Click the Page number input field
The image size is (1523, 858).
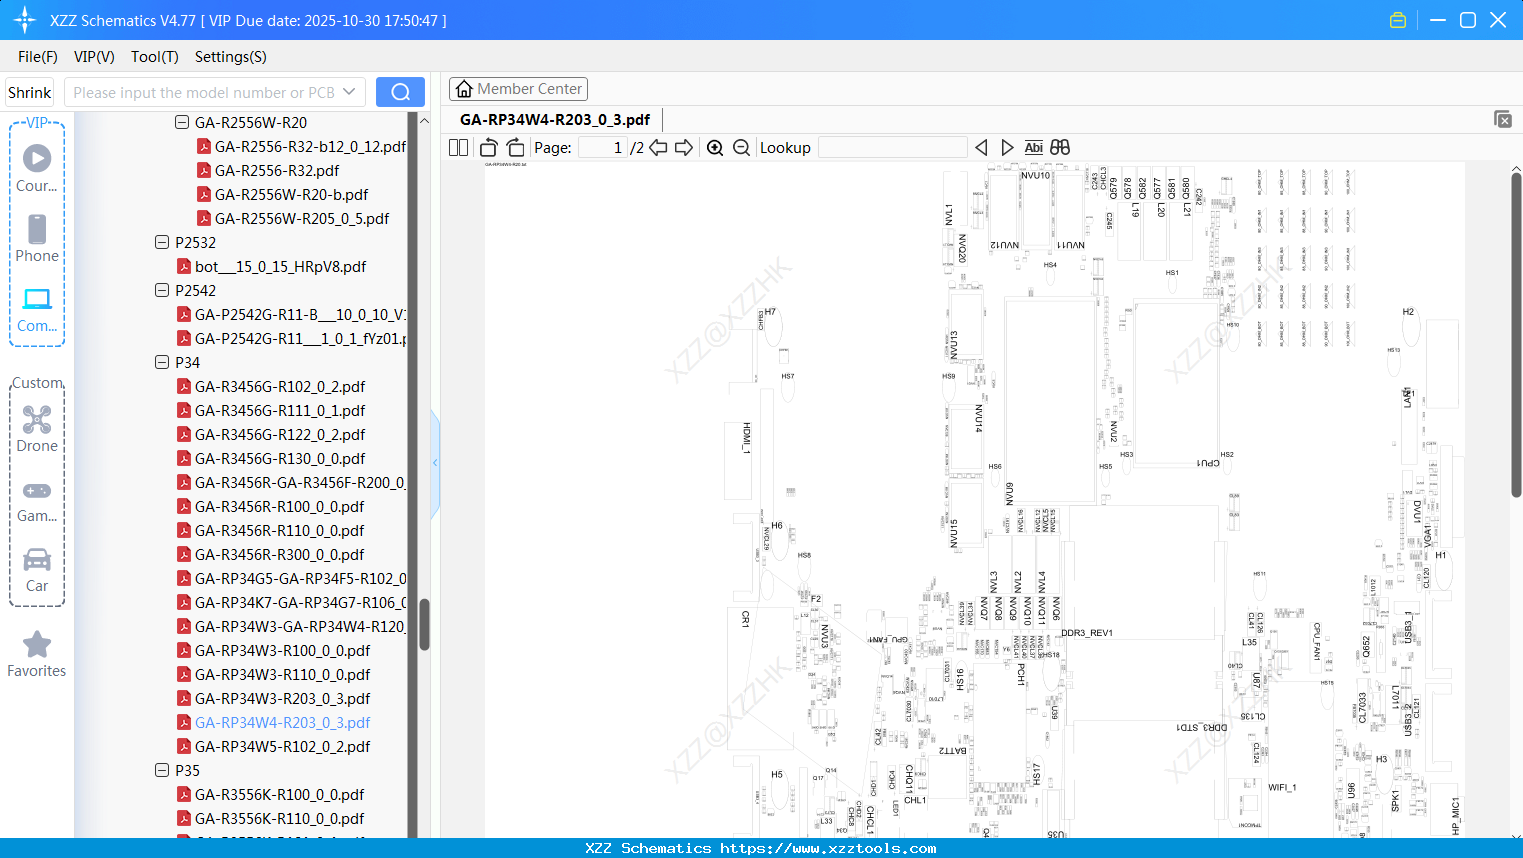[x=603, y=147]
